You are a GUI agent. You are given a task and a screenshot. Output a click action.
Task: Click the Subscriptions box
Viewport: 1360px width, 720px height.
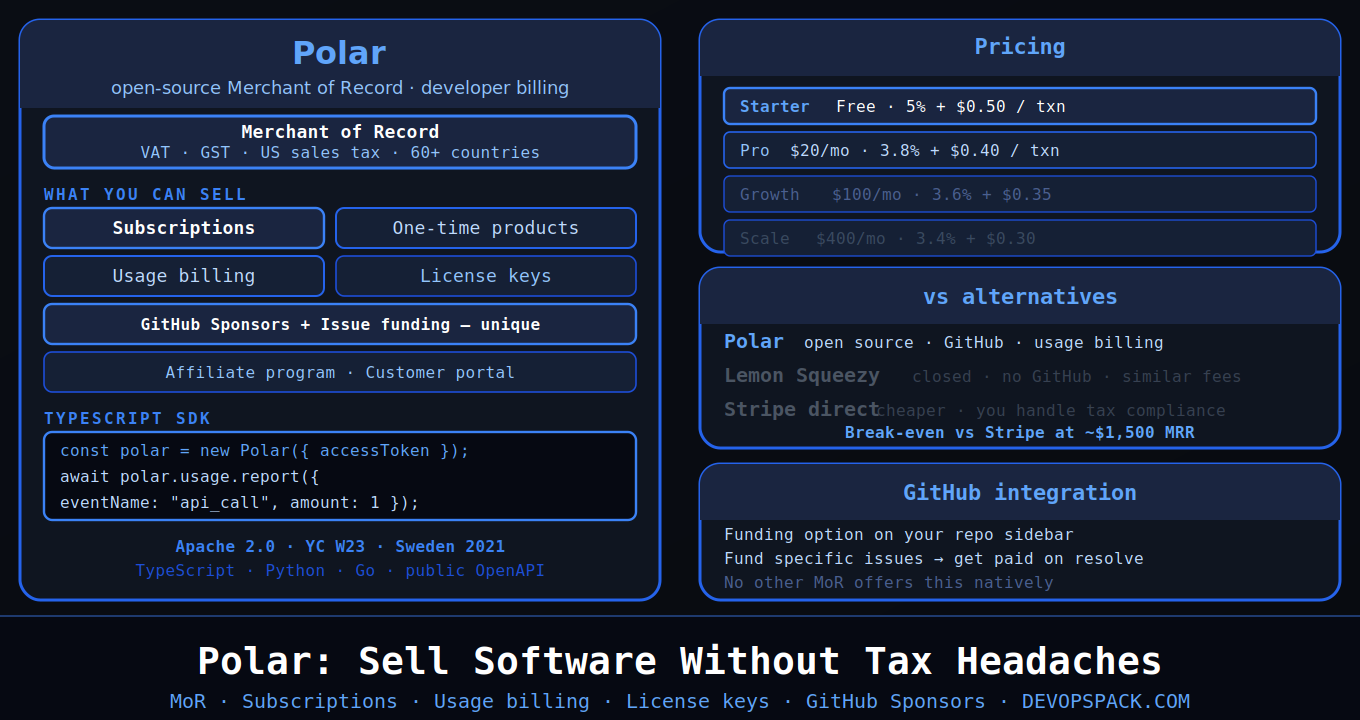(x=184, y=228)
